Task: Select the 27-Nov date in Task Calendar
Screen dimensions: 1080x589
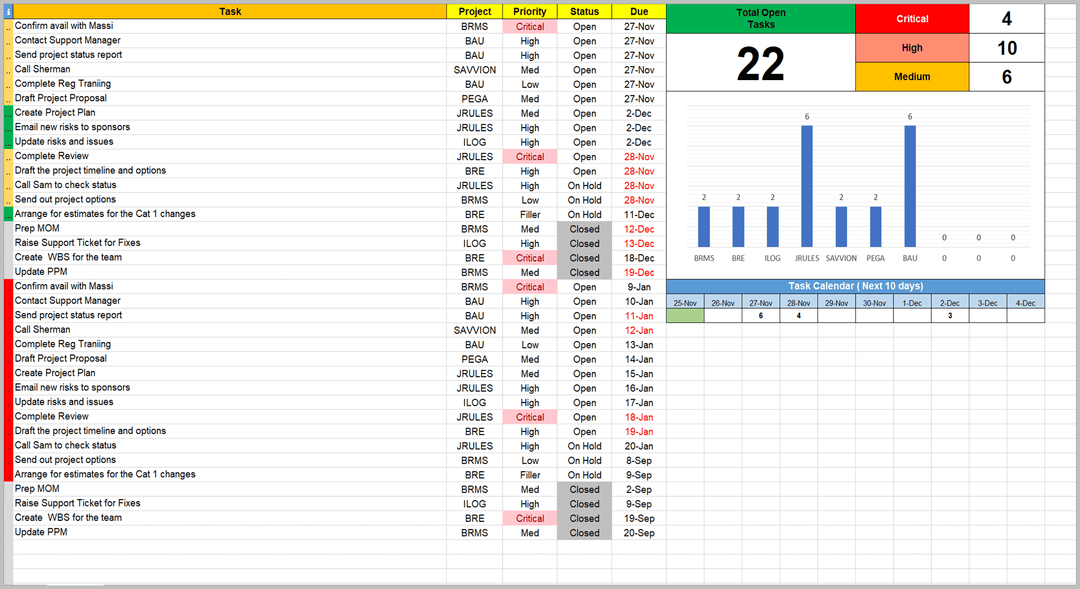Action: coord(761,302)
